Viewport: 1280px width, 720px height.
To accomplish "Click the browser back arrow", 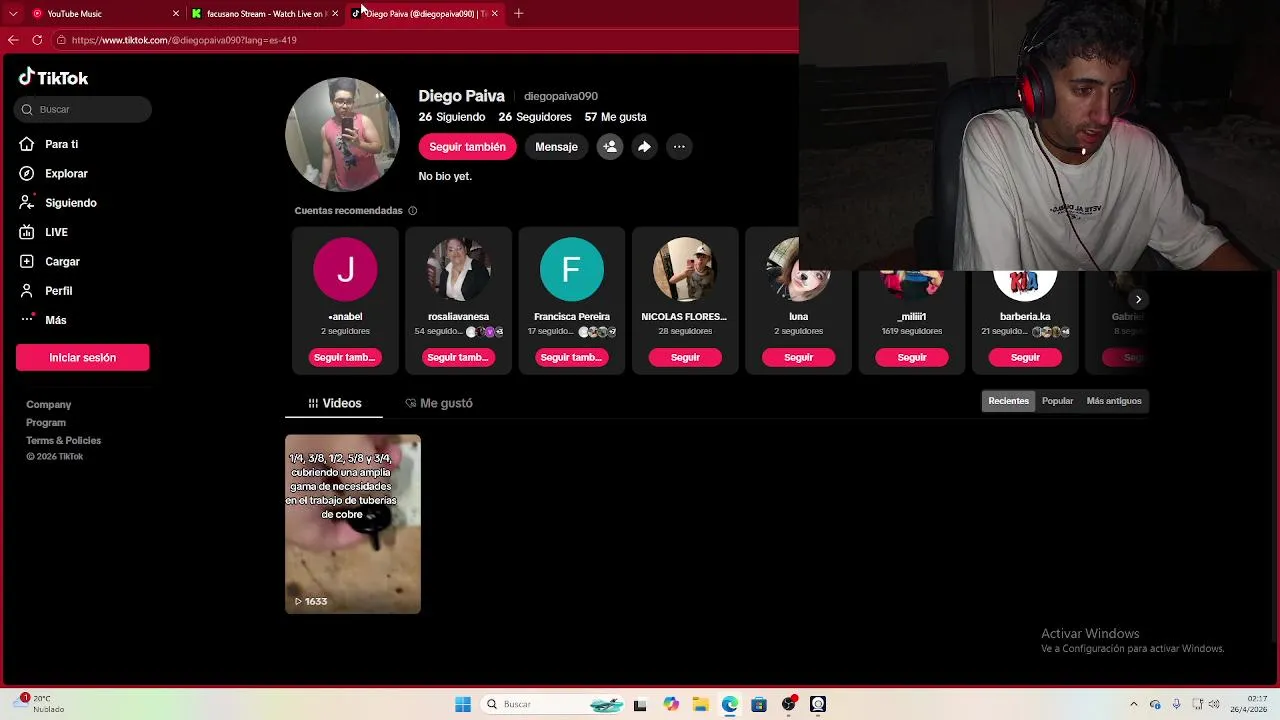I will 13,40.
